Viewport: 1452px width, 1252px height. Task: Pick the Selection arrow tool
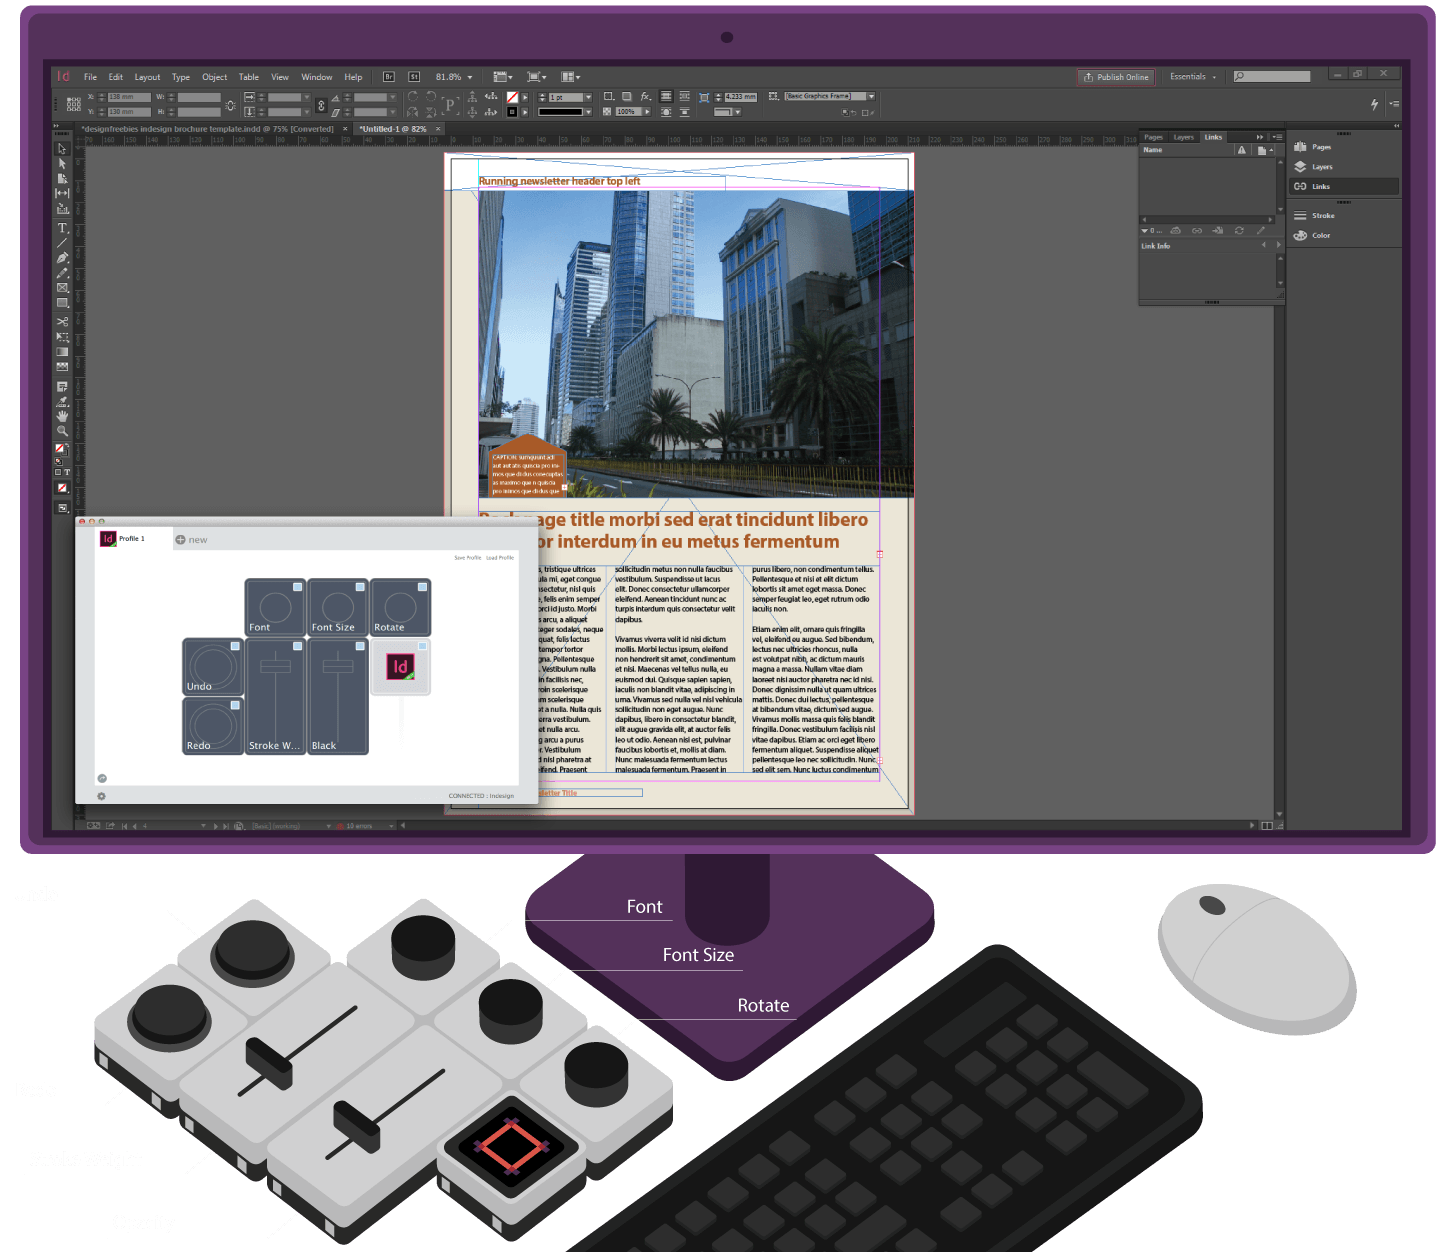[62, 149]
